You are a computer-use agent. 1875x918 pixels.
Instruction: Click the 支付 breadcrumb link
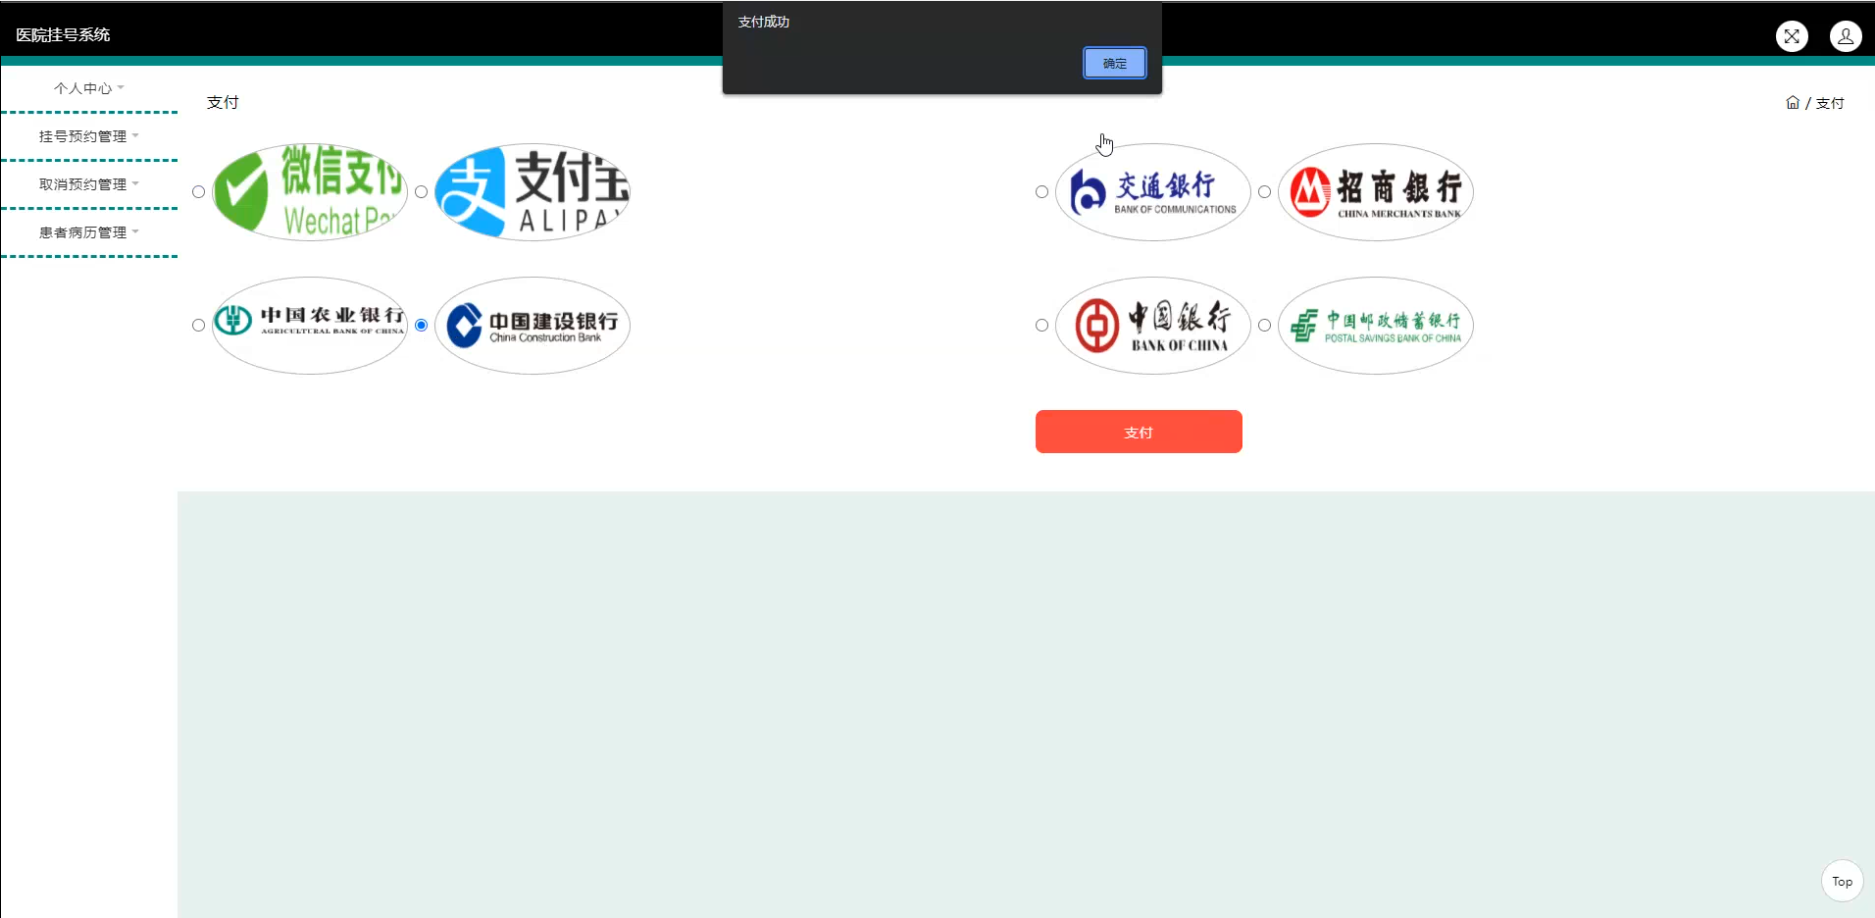[1830, 103]
